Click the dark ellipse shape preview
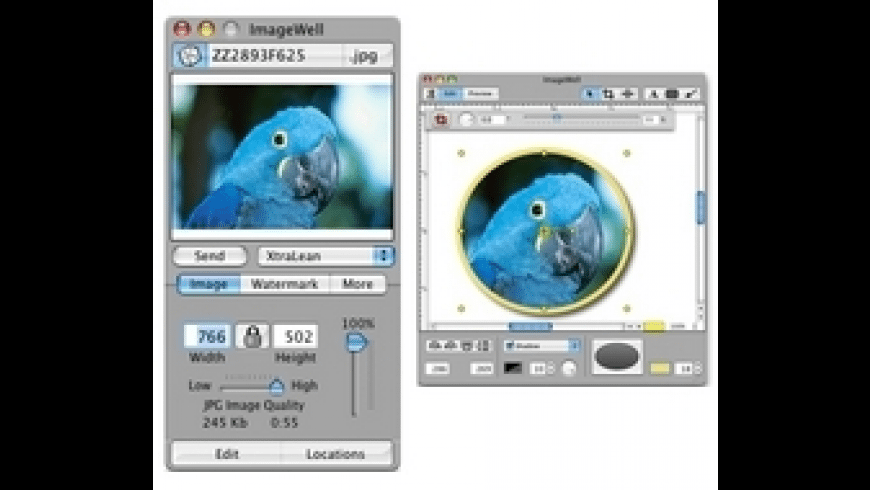 [617, 357]
